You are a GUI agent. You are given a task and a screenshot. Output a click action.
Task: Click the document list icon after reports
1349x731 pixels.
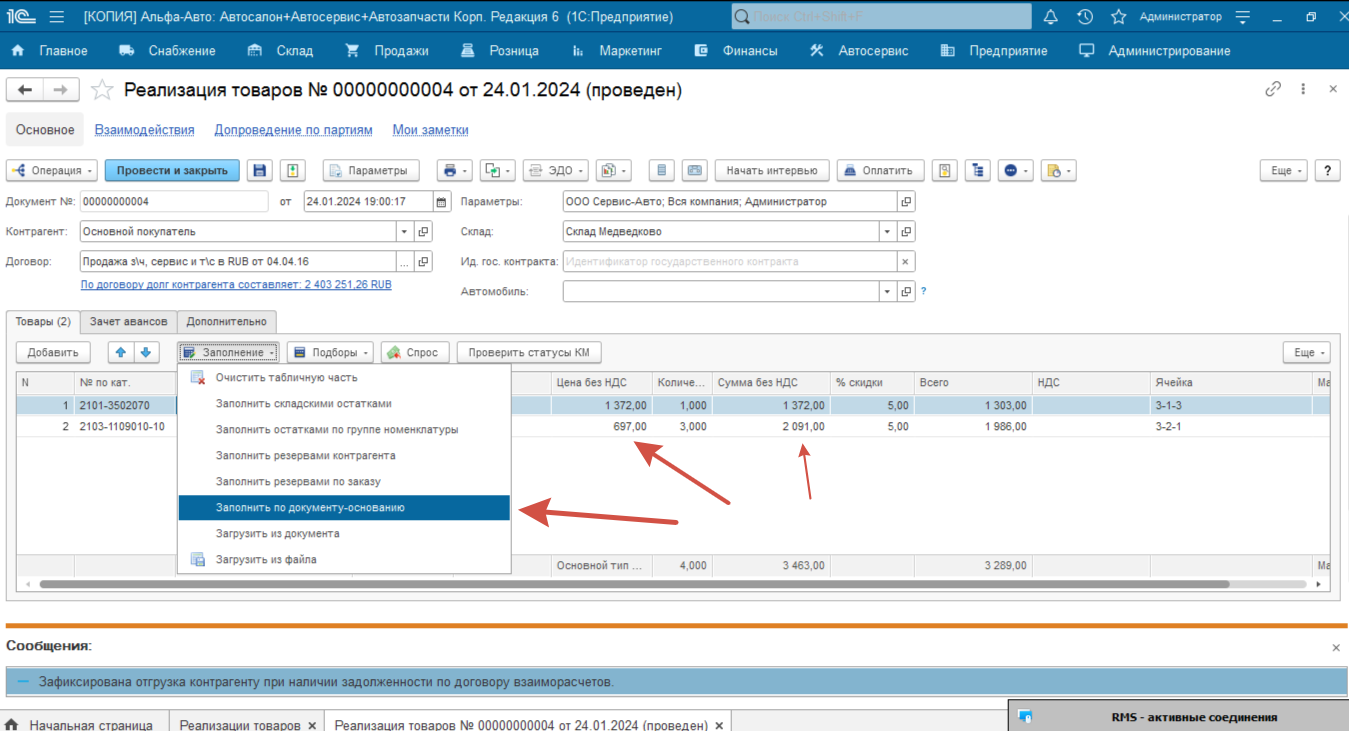click(661, 171)
